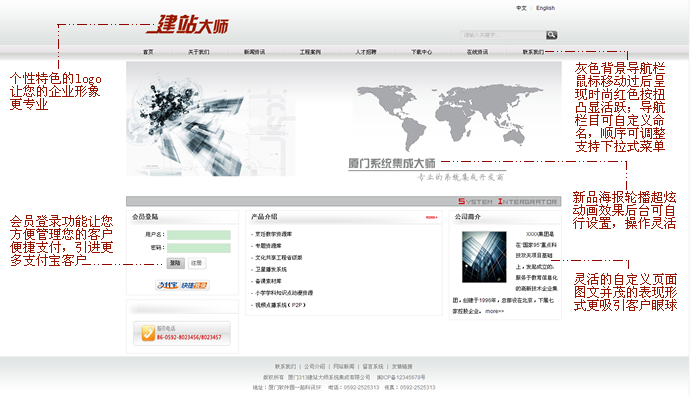Open the 关于我们 nav item

point(198,52)
